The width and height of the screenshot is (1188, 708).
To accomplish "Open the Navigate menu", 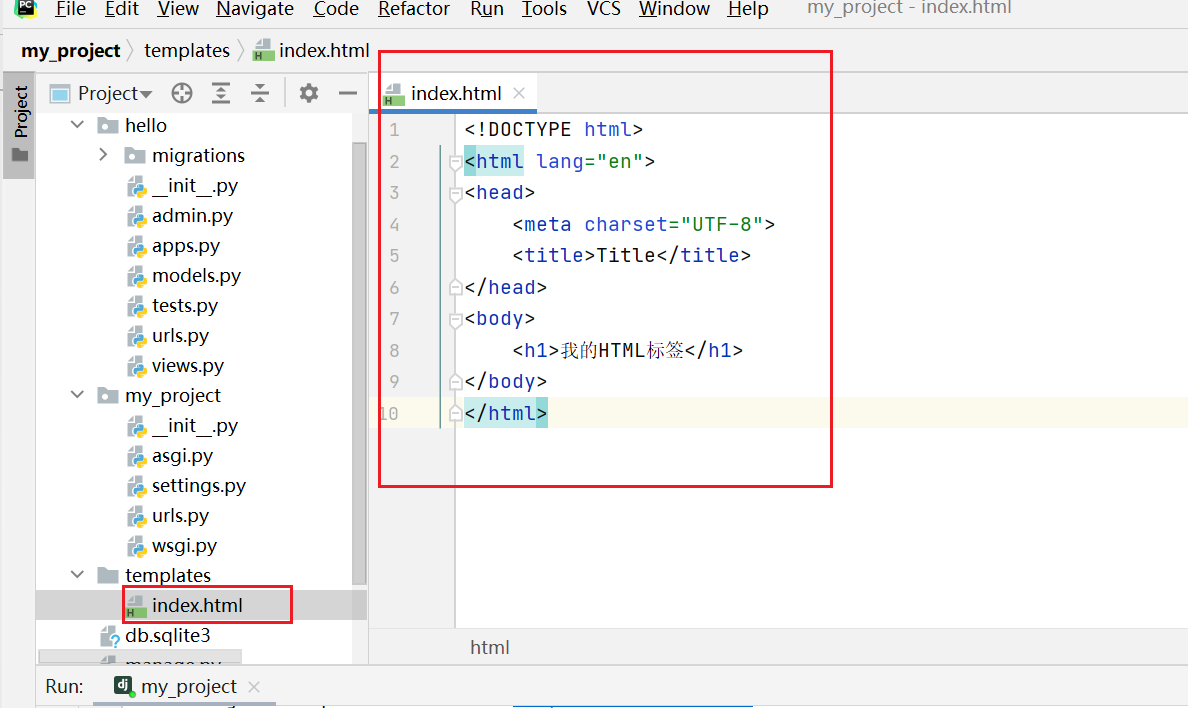I will click(255, 9).
